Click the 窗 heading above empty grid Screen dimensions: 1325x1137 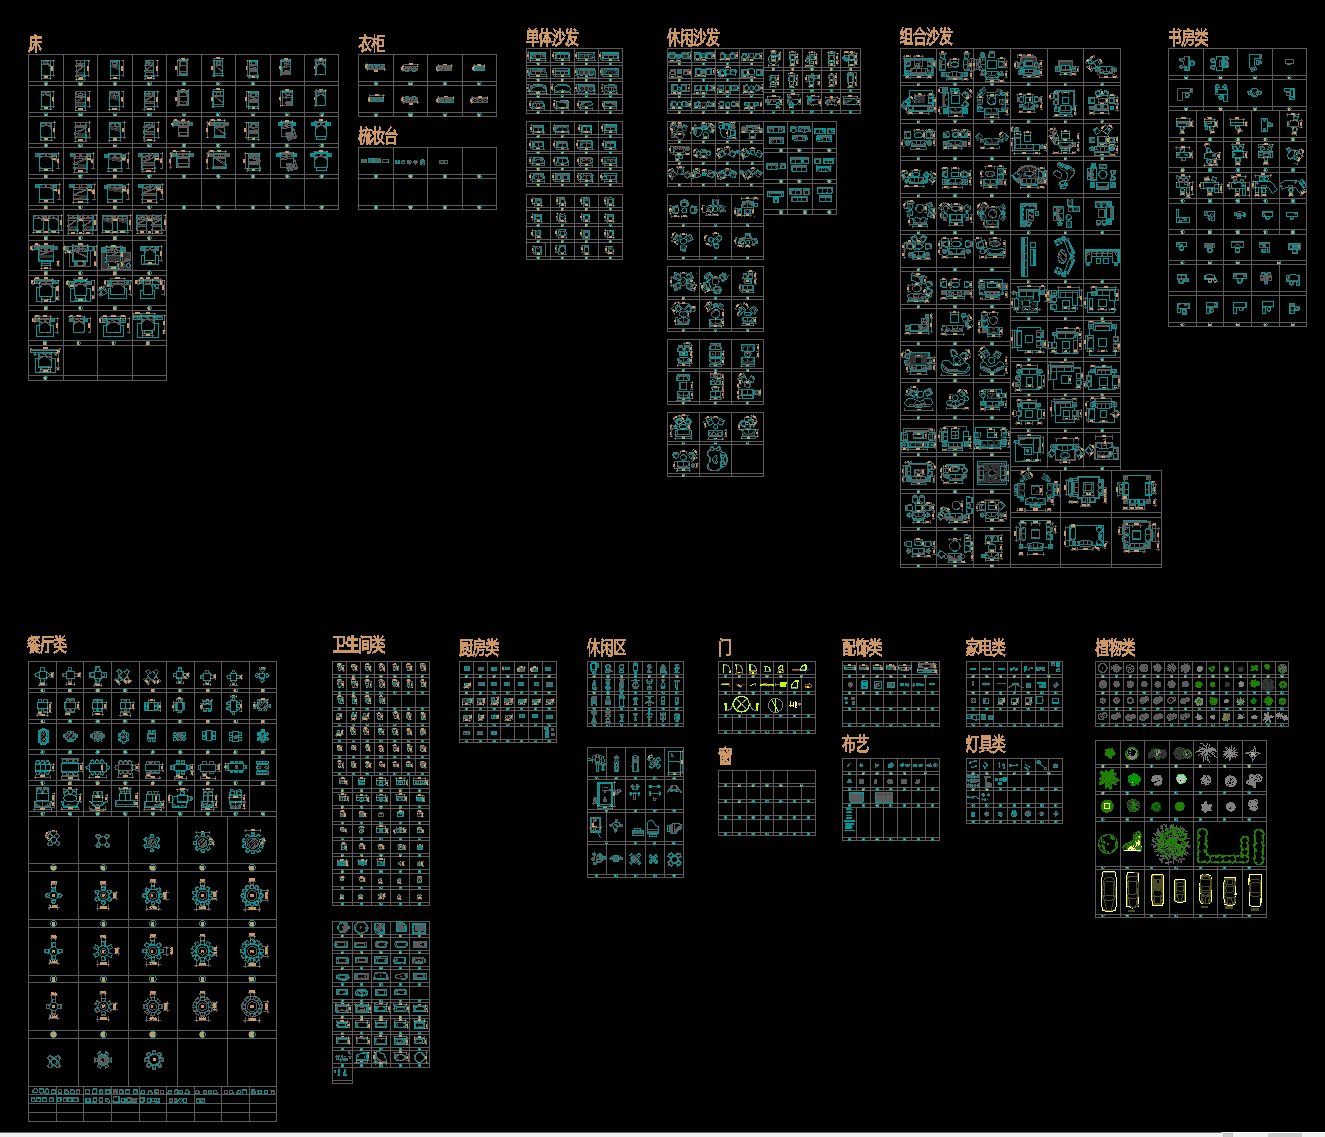point(725,755)
